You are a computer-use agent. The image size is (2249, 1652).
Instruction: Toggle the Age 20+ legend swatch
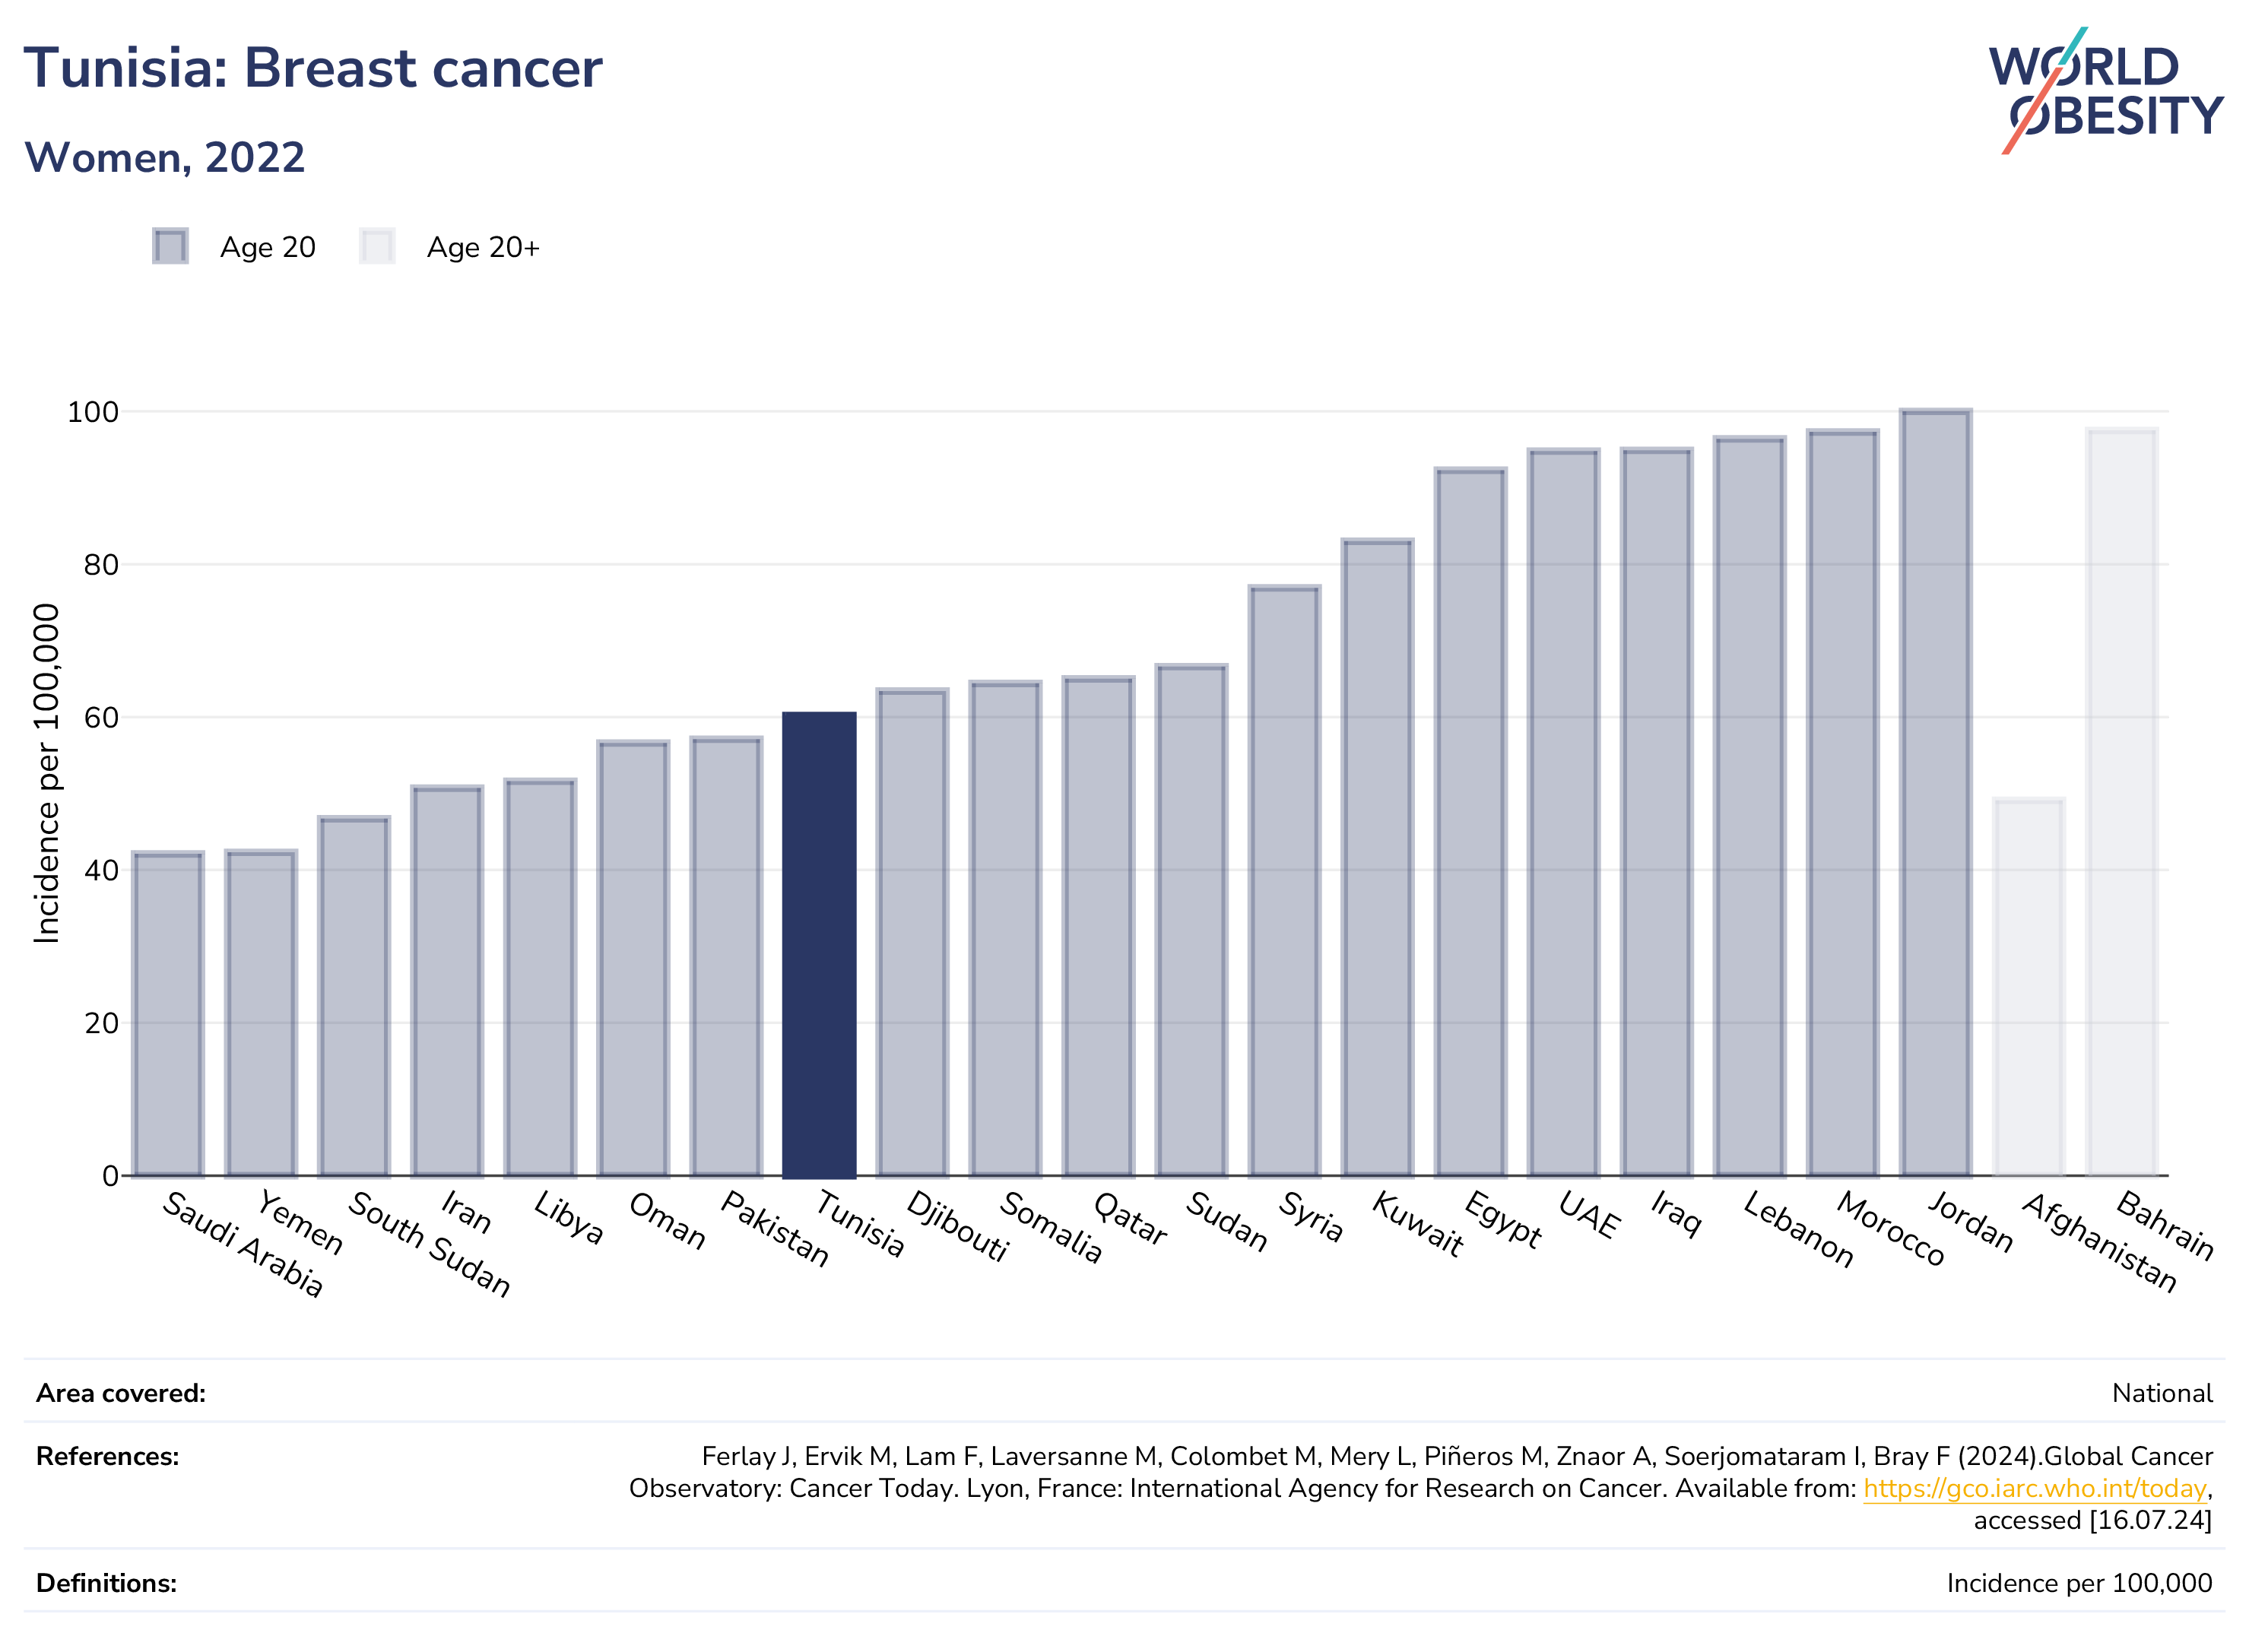(x=377, y=246)
